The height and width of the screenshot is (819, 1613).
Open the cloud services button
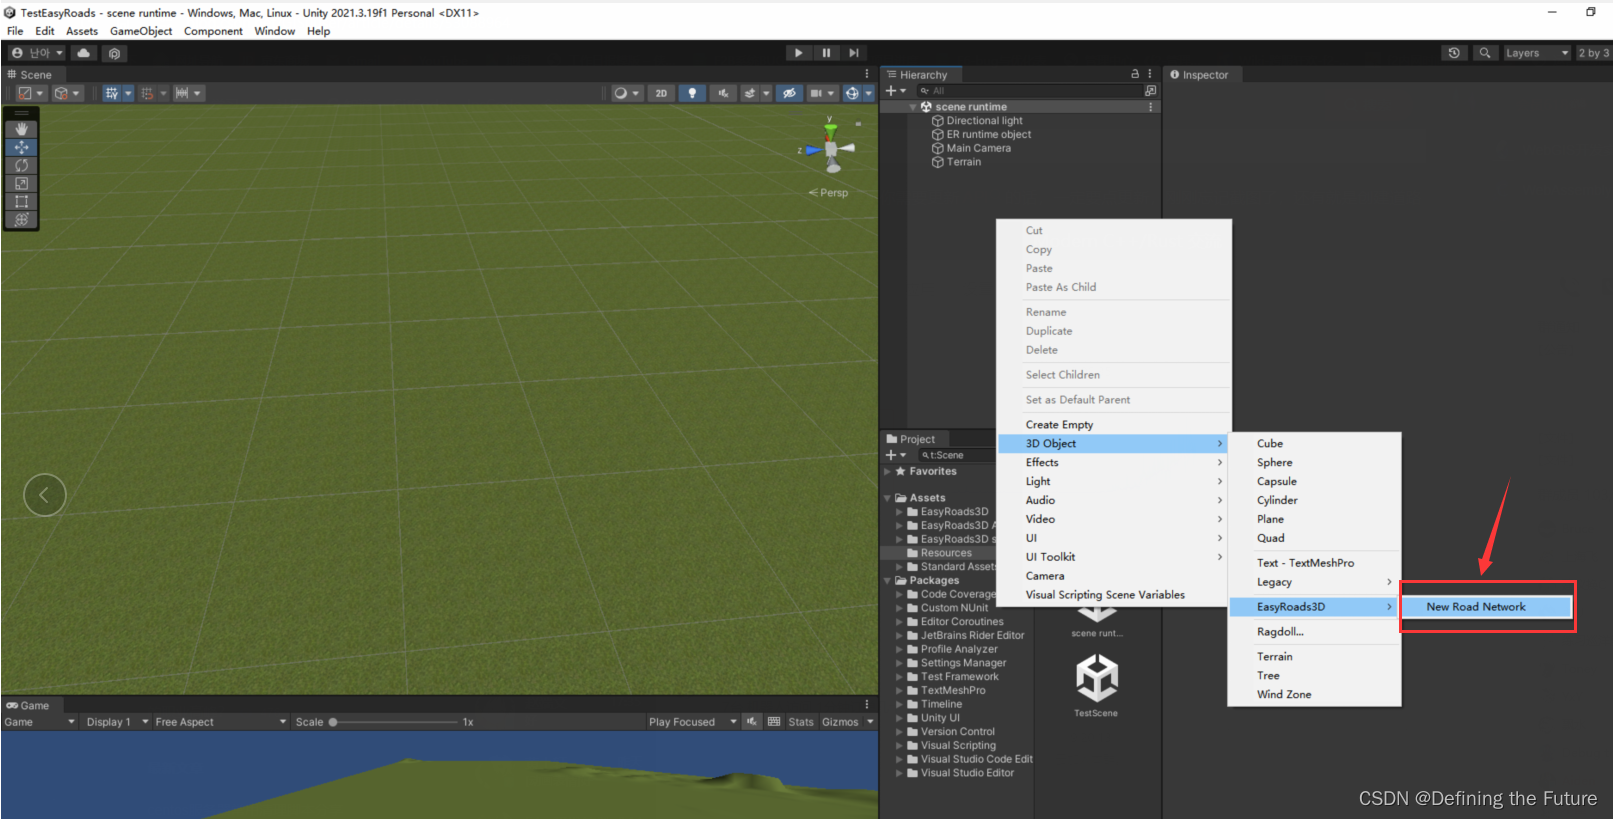[84, 53]
